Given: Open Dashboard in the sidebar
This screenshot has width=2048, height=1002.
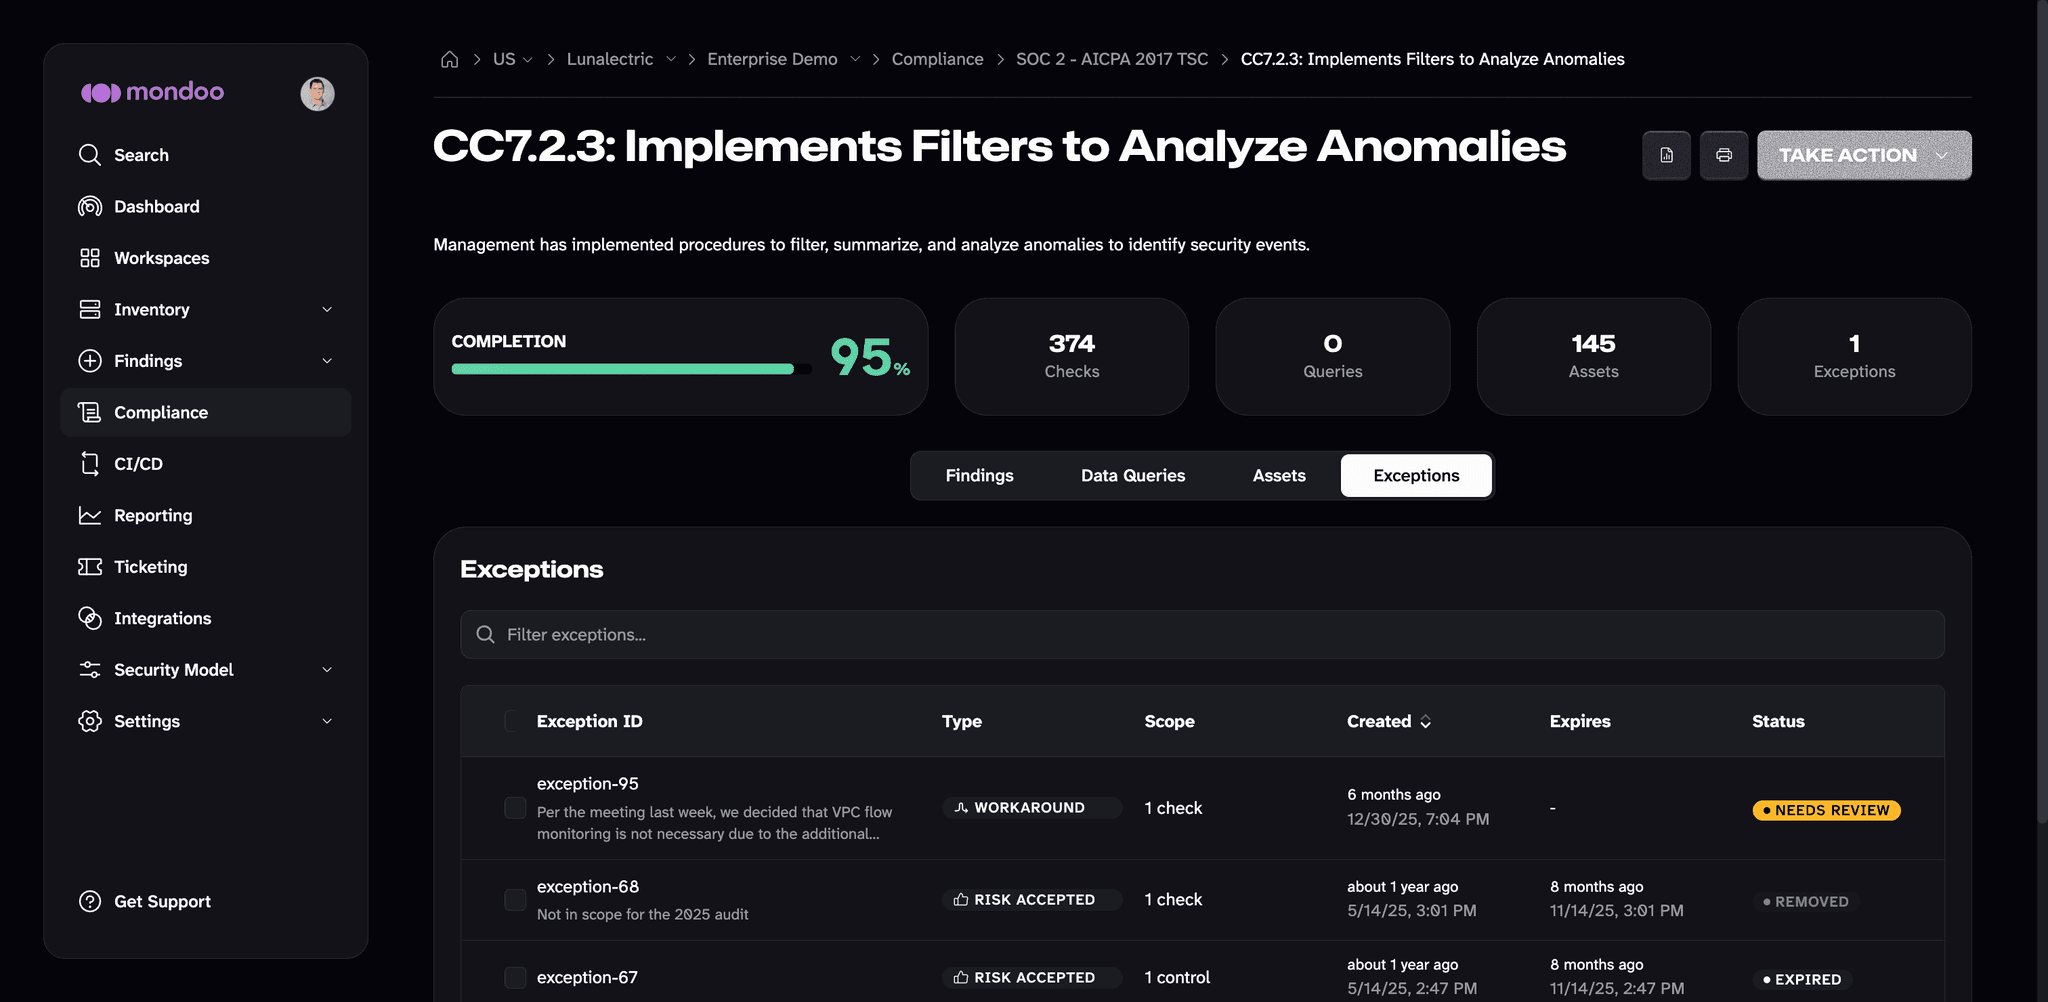Looking at the screenshot, I should [206, 206].
